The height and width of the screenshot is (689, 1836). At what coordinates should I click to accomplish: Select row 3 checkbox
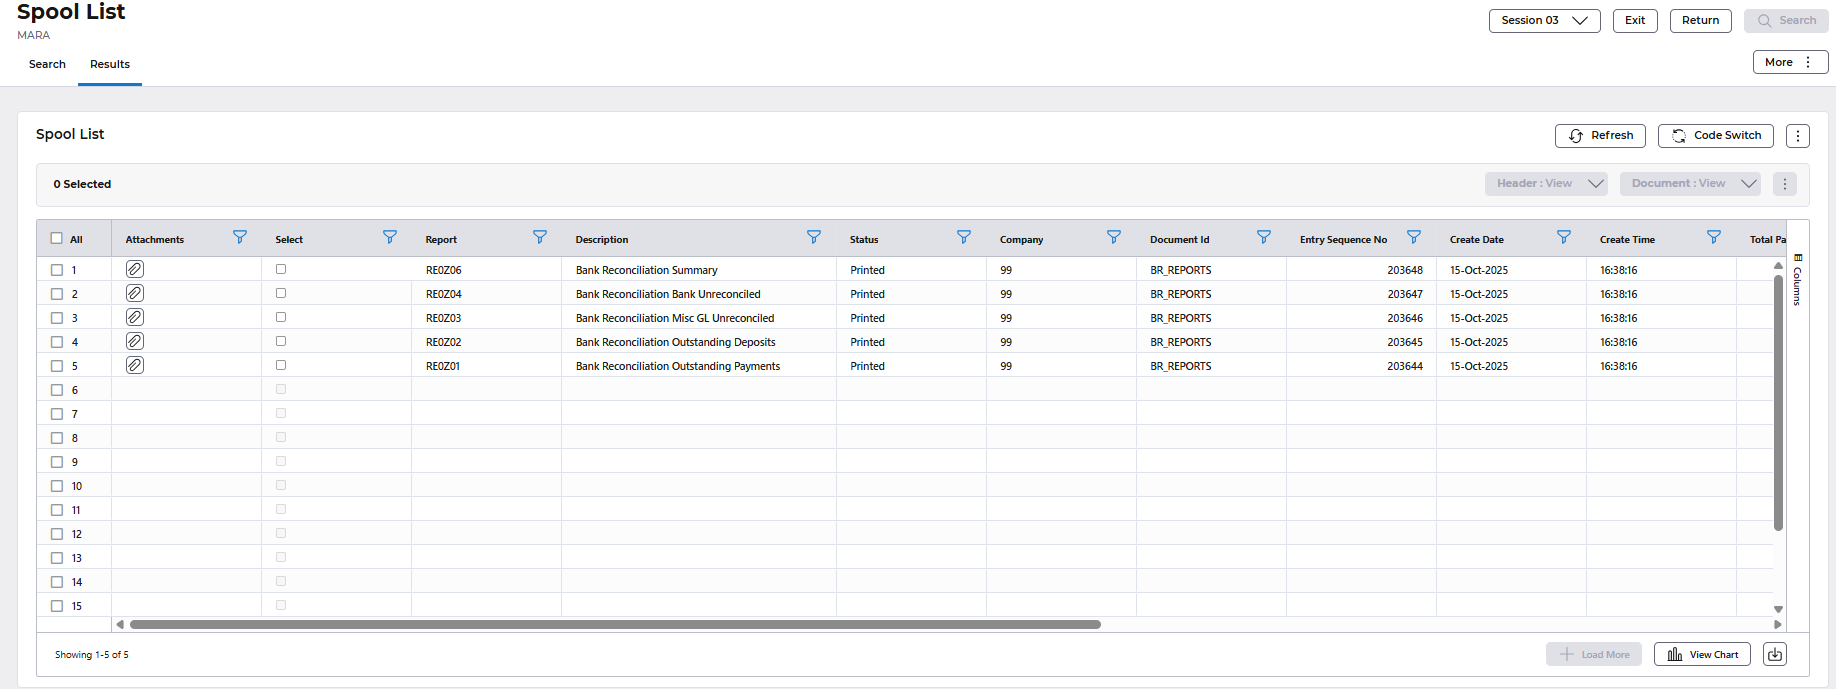57,318
